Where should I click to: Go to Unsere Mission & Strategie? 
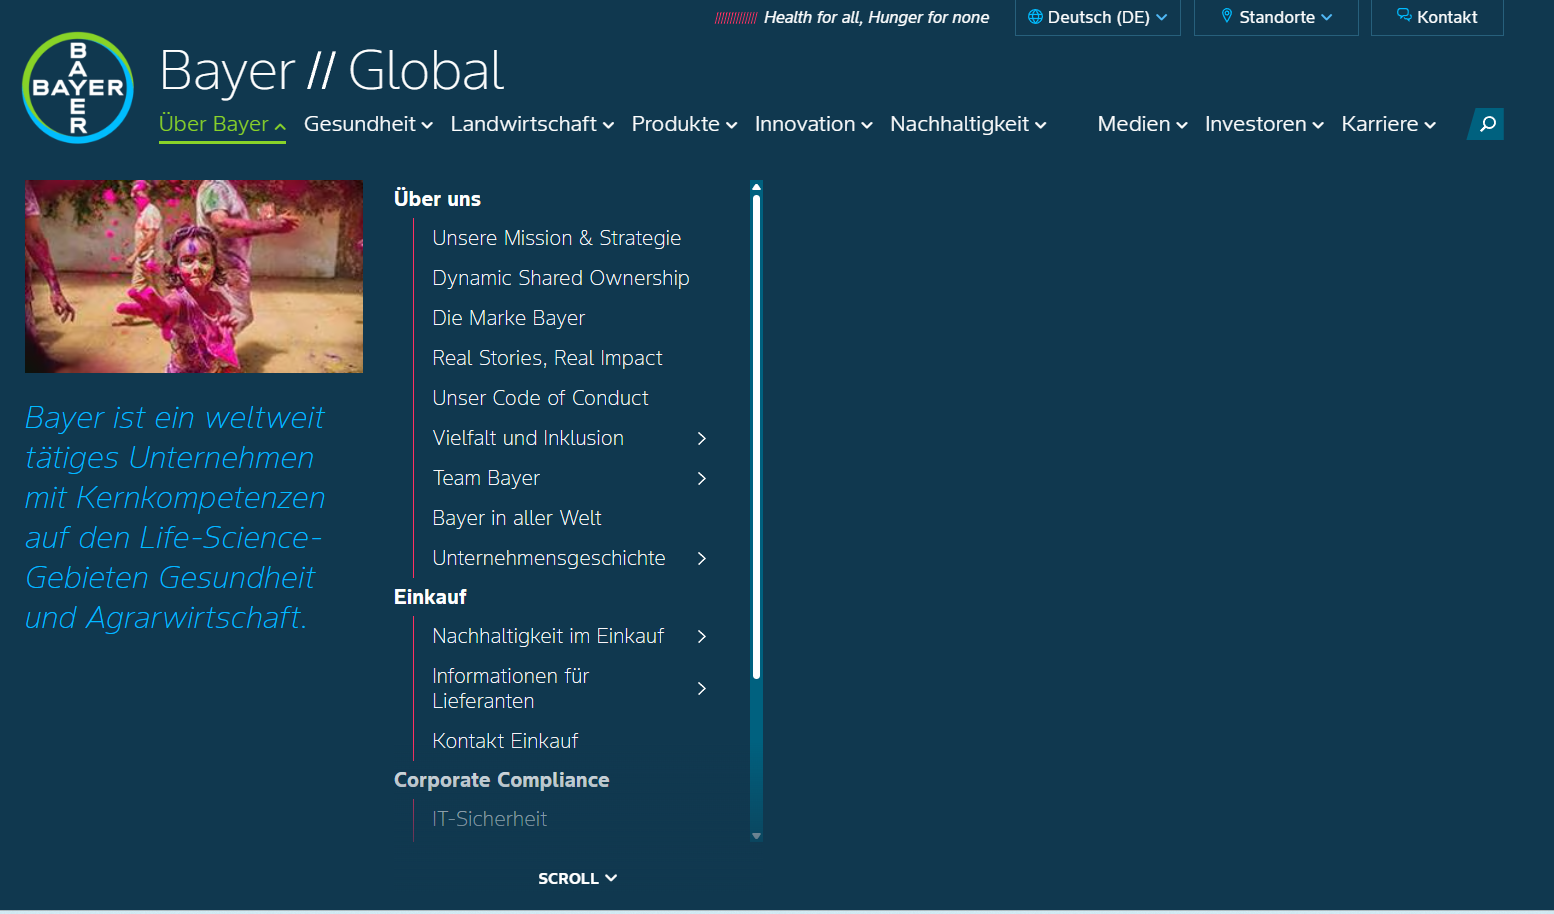click(557, 238)
